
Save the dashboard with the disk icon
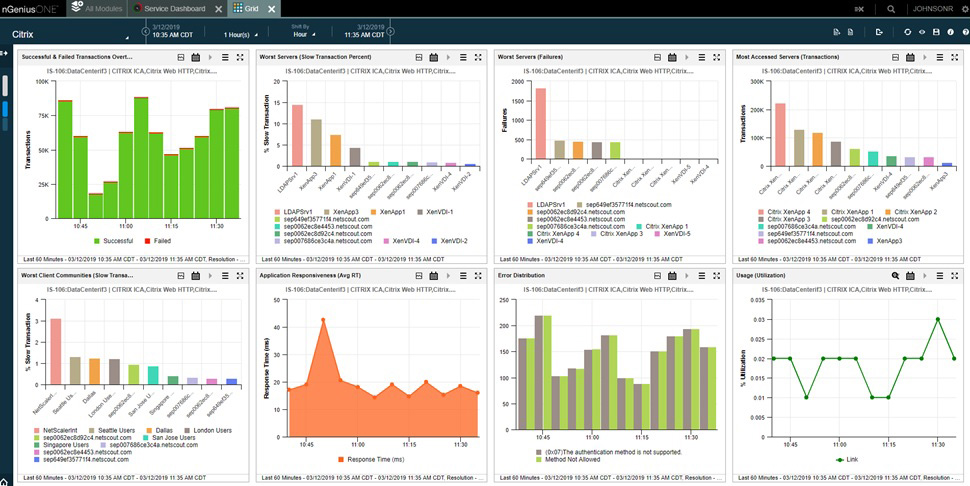coord(936,32)
